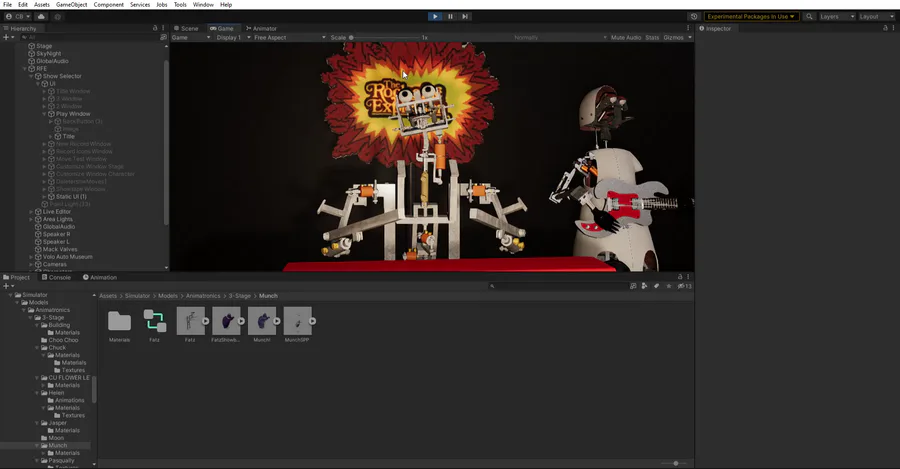Expand the FatzShowb model asset arrow
Viewport: 900px width, 469px height.
241,321
